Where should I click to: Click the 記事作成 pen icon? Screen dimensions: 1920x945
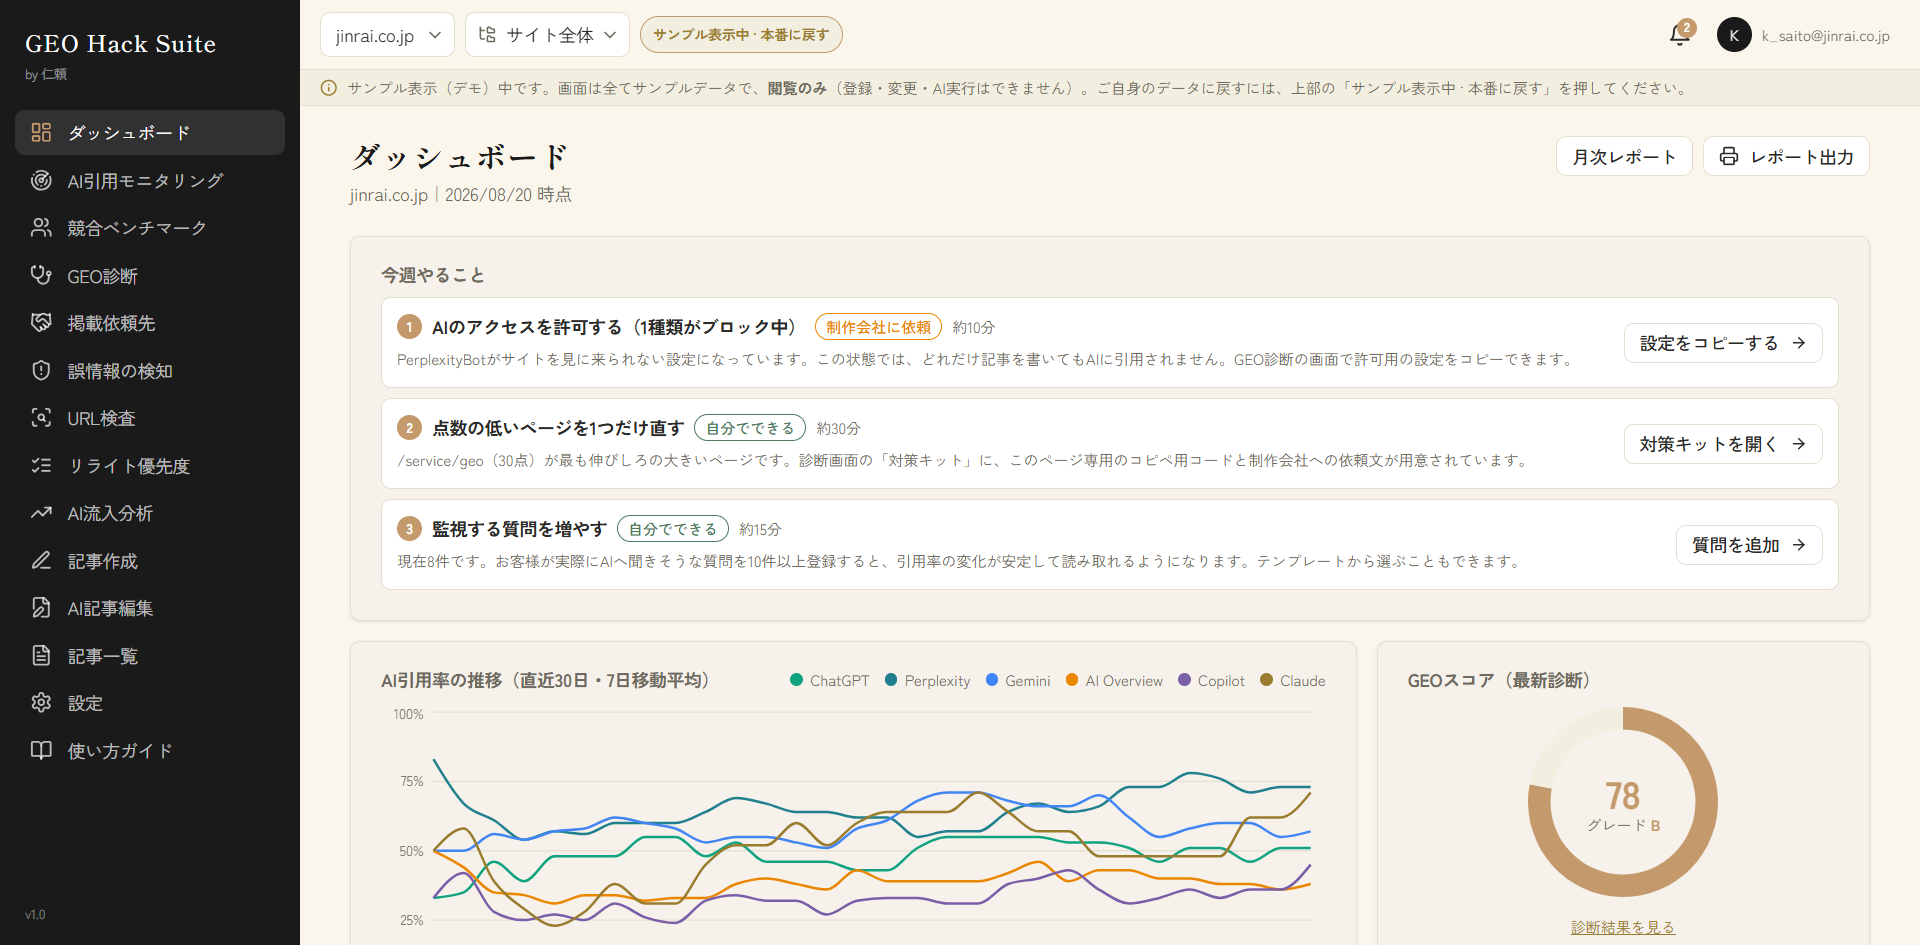click(x=41, y=560)
